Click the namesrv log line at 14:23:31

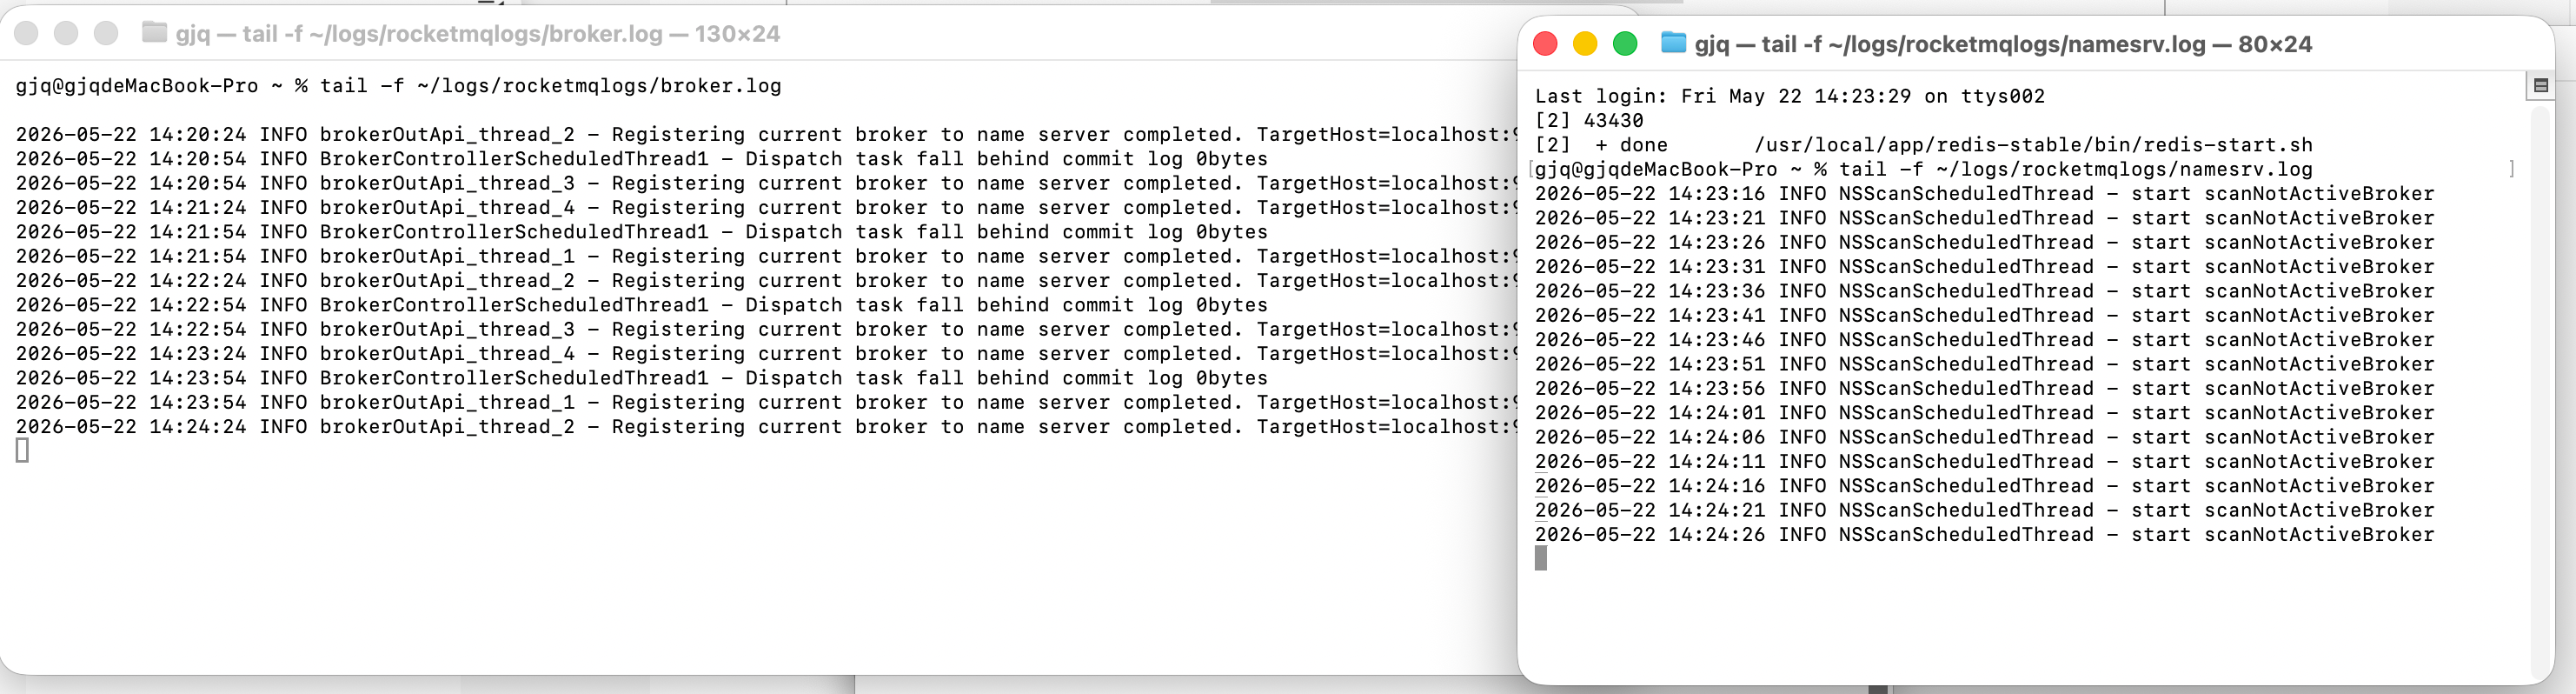click(x=1984, y=266)
